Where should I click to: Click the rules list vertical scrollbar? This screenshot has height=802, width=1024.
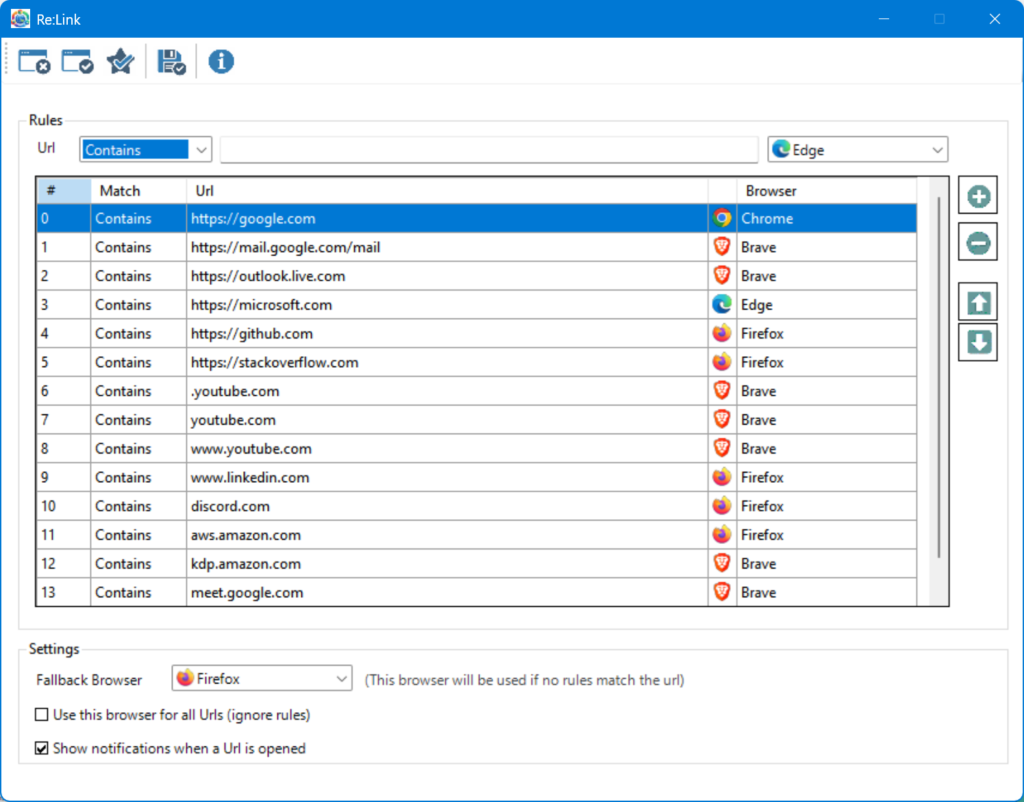pyautogui.click(x=938, y=380)
